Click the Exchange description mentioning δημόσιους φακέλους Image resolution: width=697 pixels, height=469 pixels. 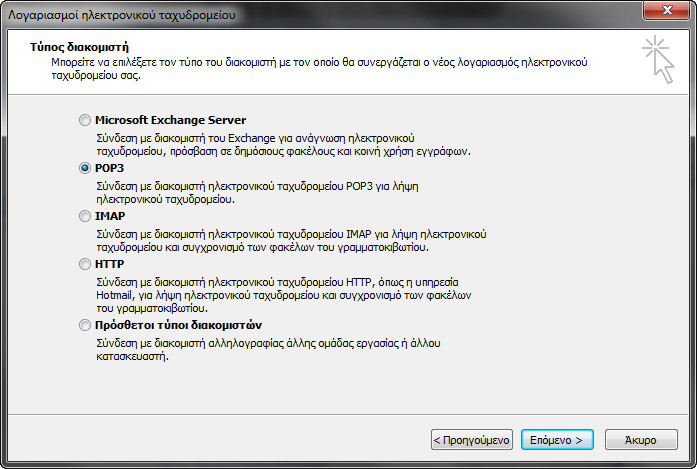(x=283, y=145)
